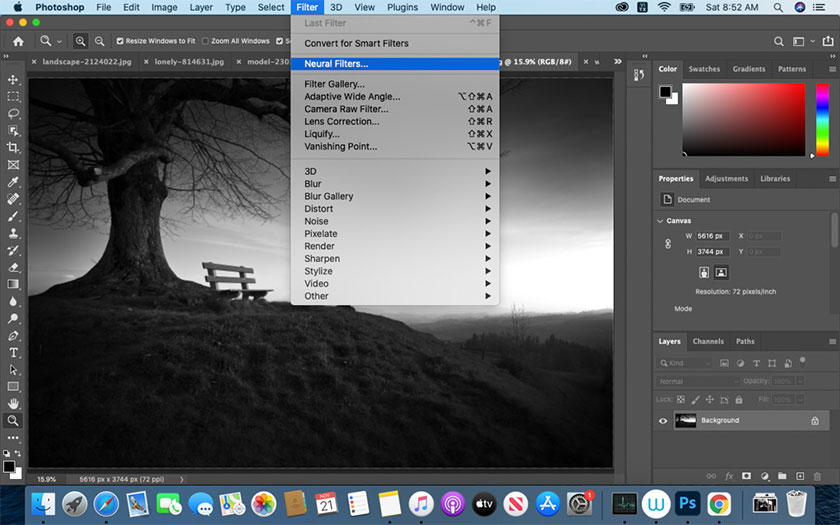Image resolution: width=840 pixels, height=525 pixels.
Task: Select the Rectangular Marquee tool
Action: 13,97
